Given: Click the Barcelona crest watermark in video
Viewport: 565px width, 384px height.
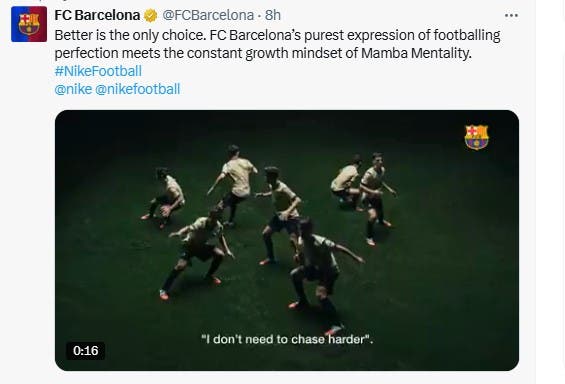Looking at the screenshot, I should point(476,137).
